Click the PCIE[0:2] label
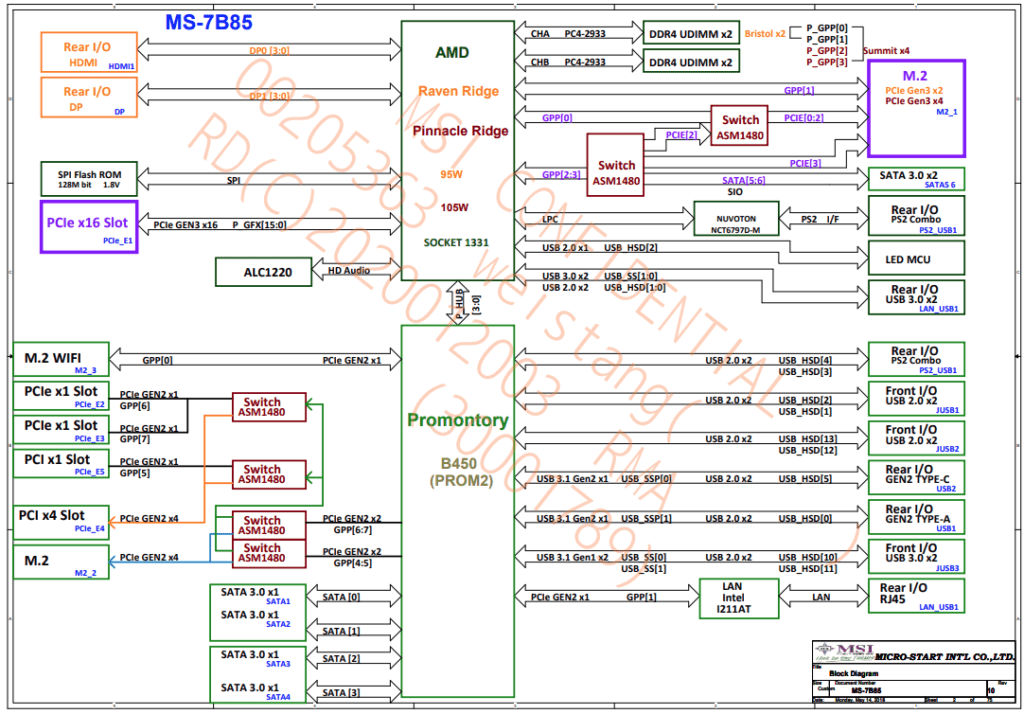This screenshot has height=714, width=1024. 804,118
